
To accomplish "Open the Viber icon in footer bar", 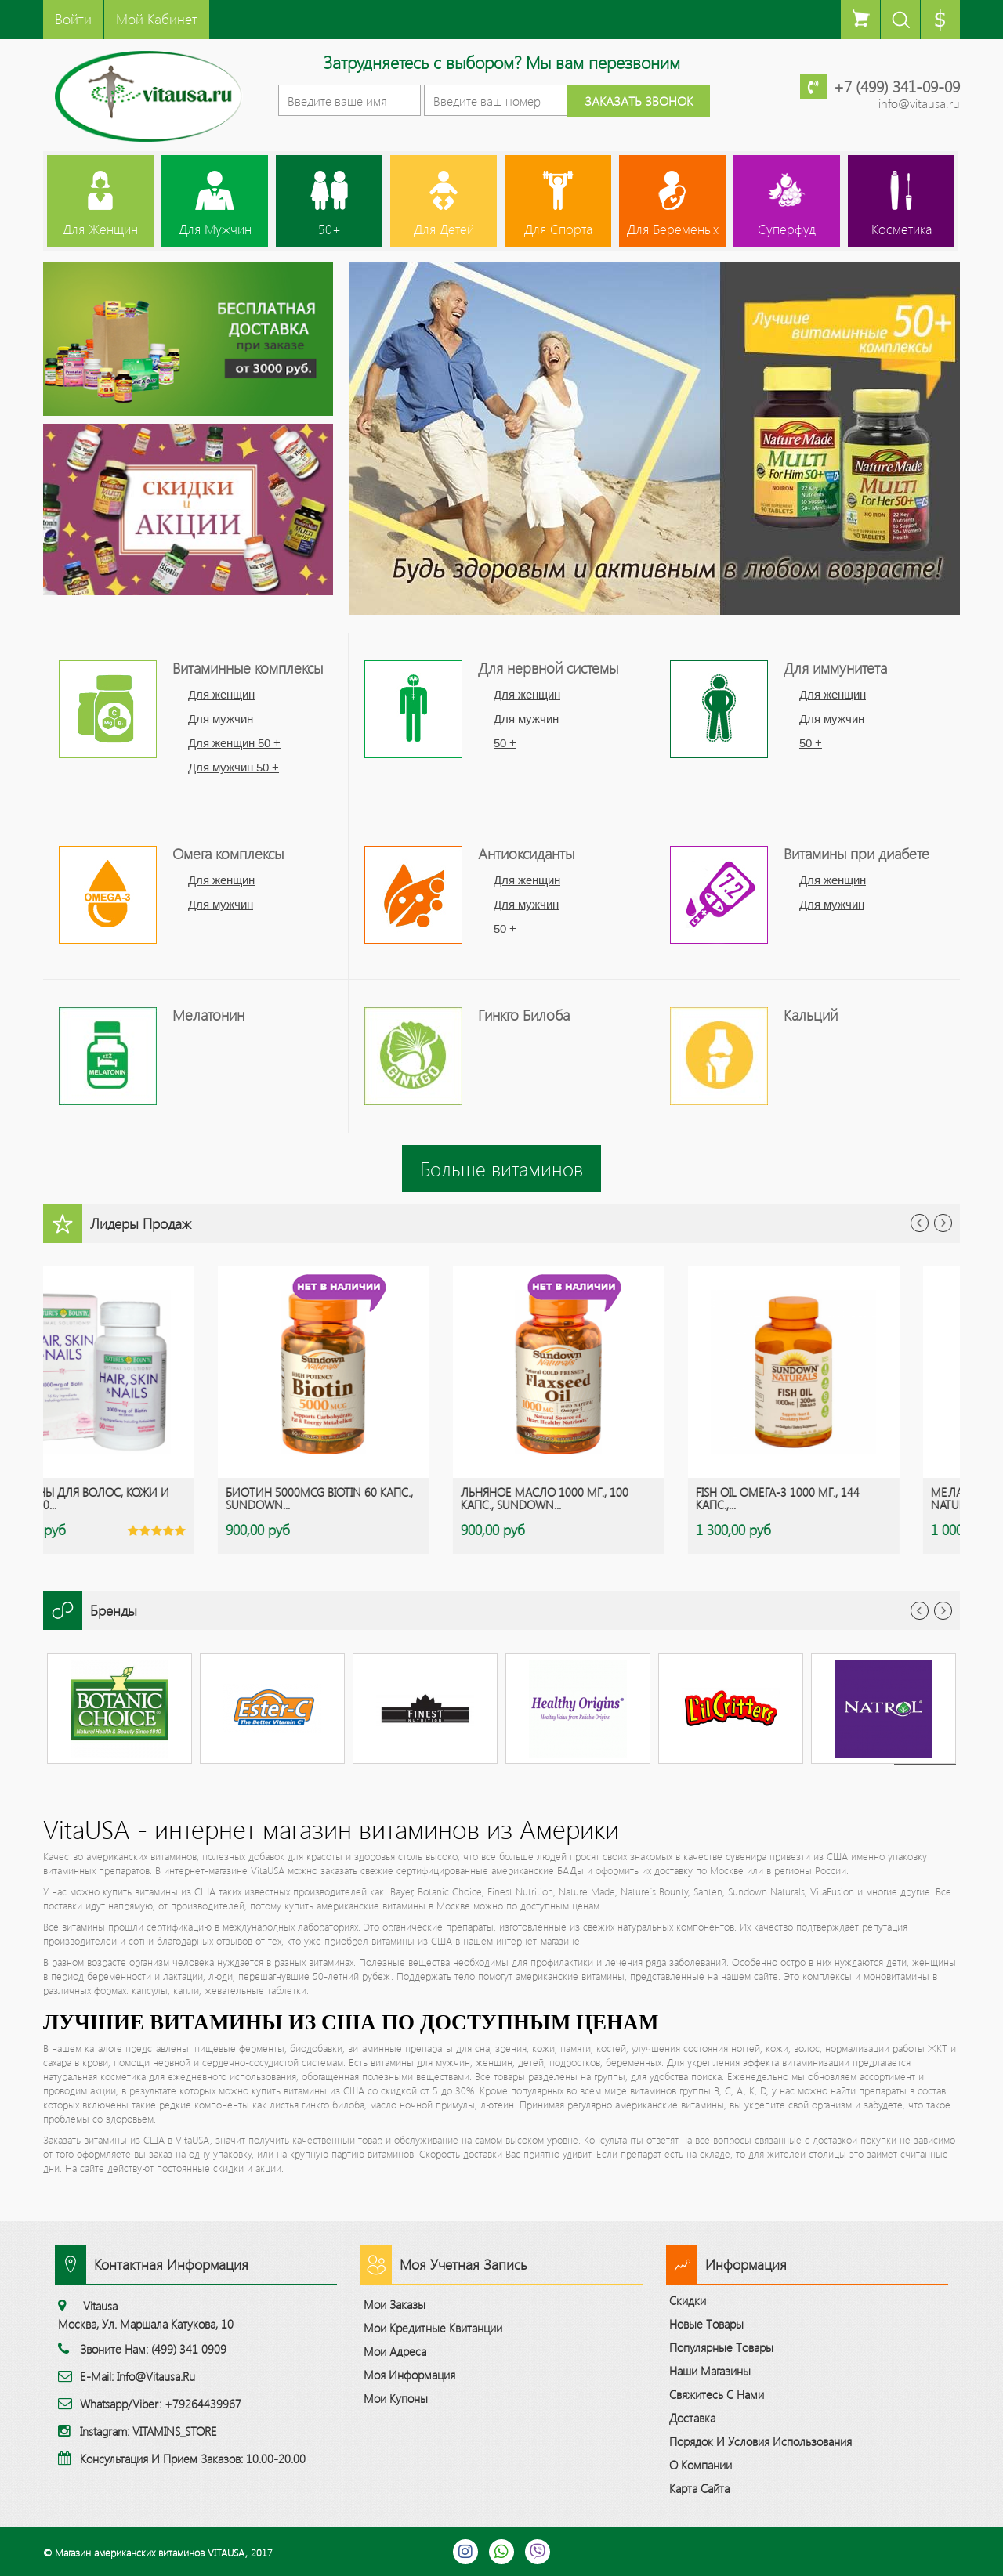I will [x=538, y=2551].
